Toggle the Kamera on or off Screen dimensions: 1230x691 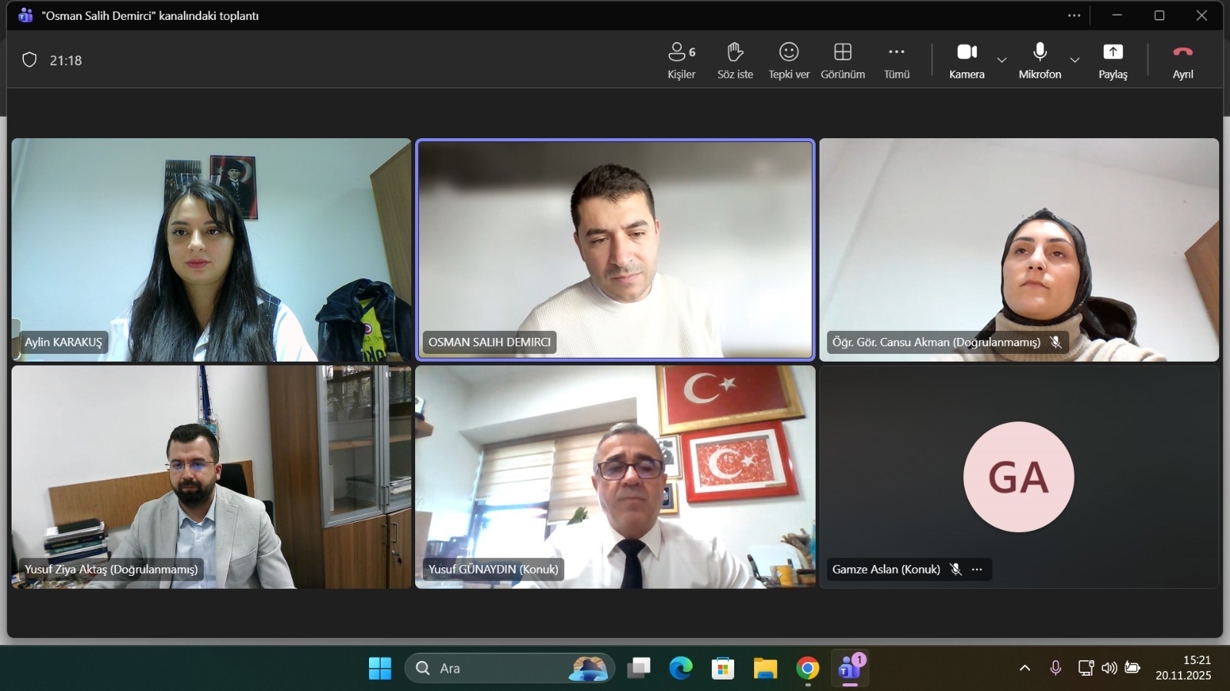click(x=966, y=60)
